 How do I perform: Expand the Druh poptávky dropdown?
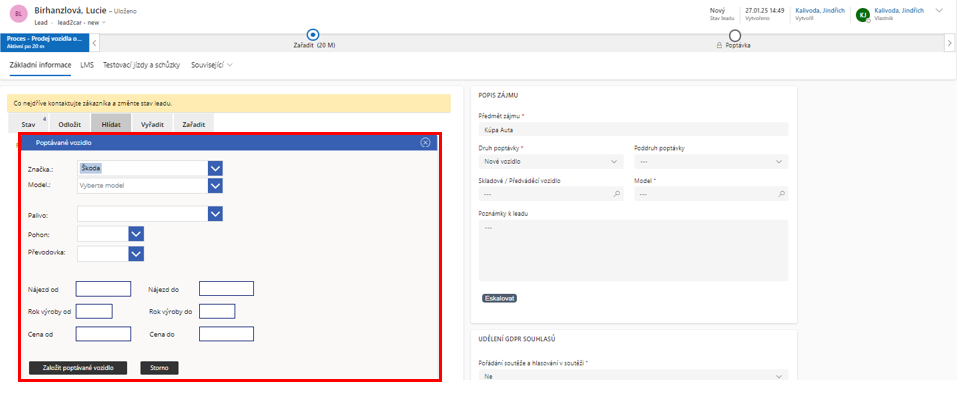[614, 161]
